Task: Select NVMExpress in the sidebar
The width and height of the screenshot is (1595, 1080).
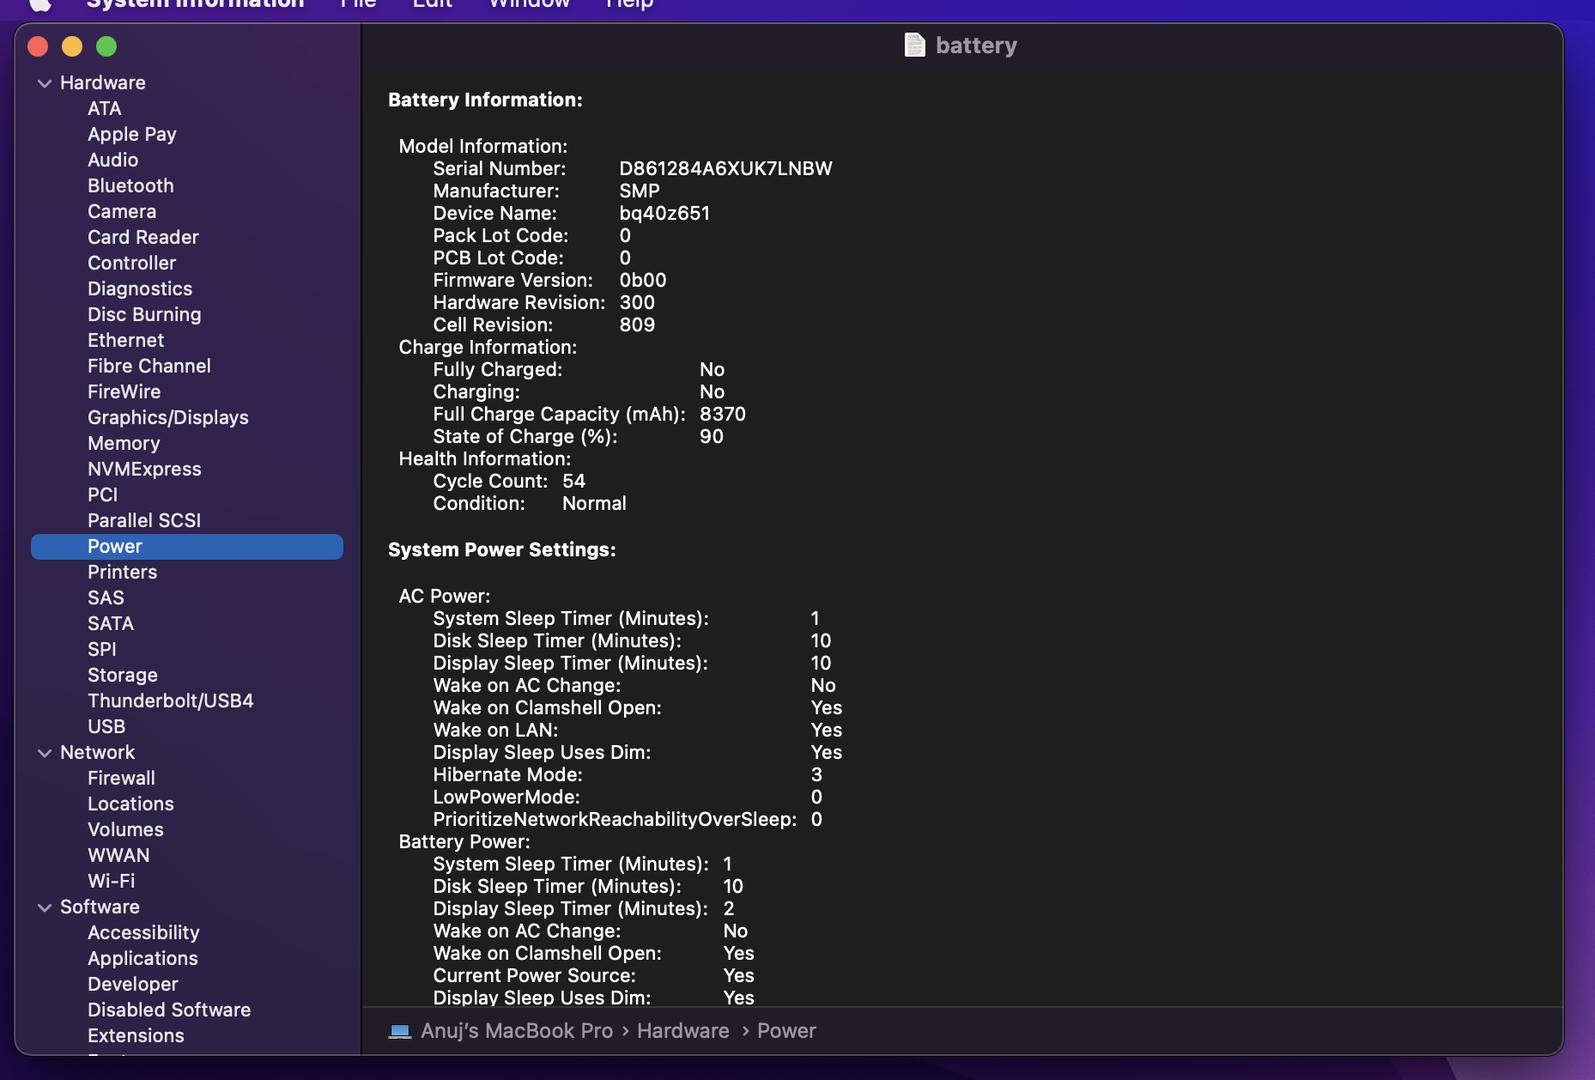Action: (x=144, y=469)
